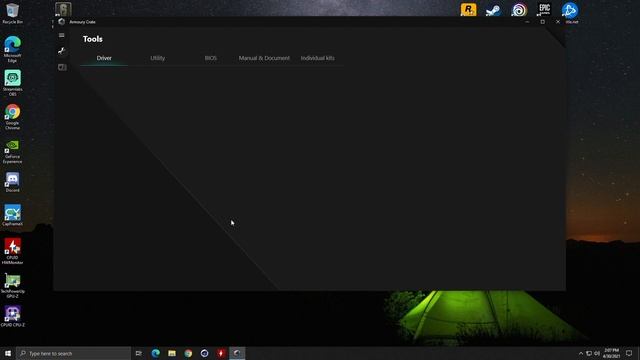Select the Ubisoft Connect desktop shortcut
The width and height of the screenshot is (640, 360).
pos(519,10)
